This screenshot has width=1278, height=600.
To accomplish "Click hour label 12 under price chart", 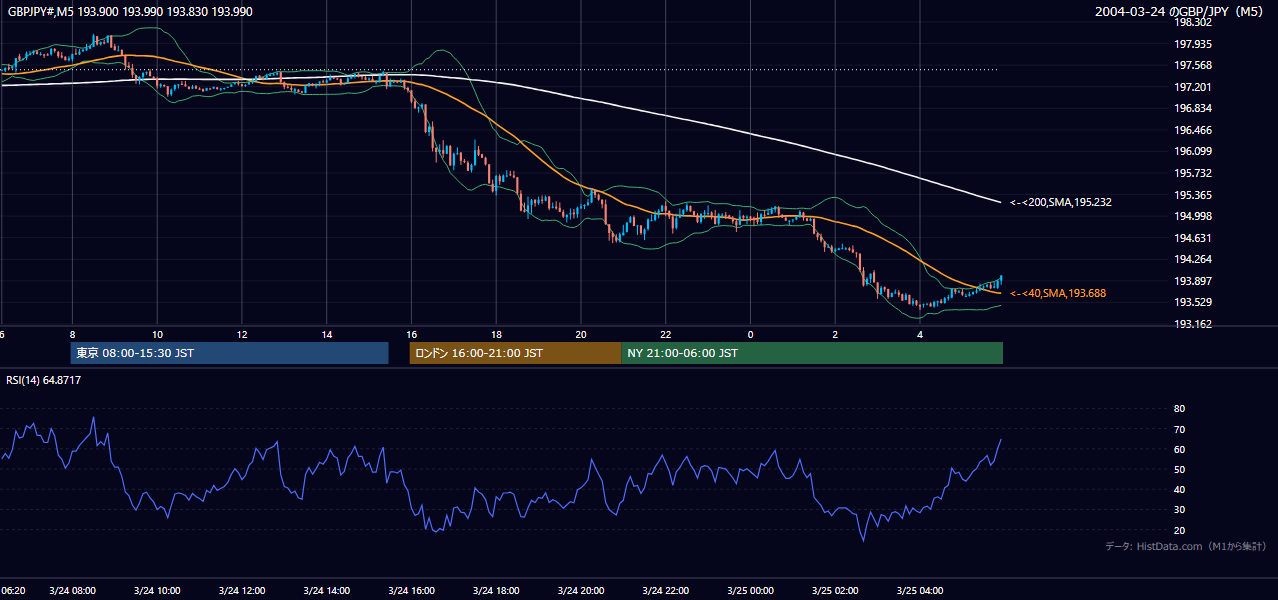I will point(242,334).
